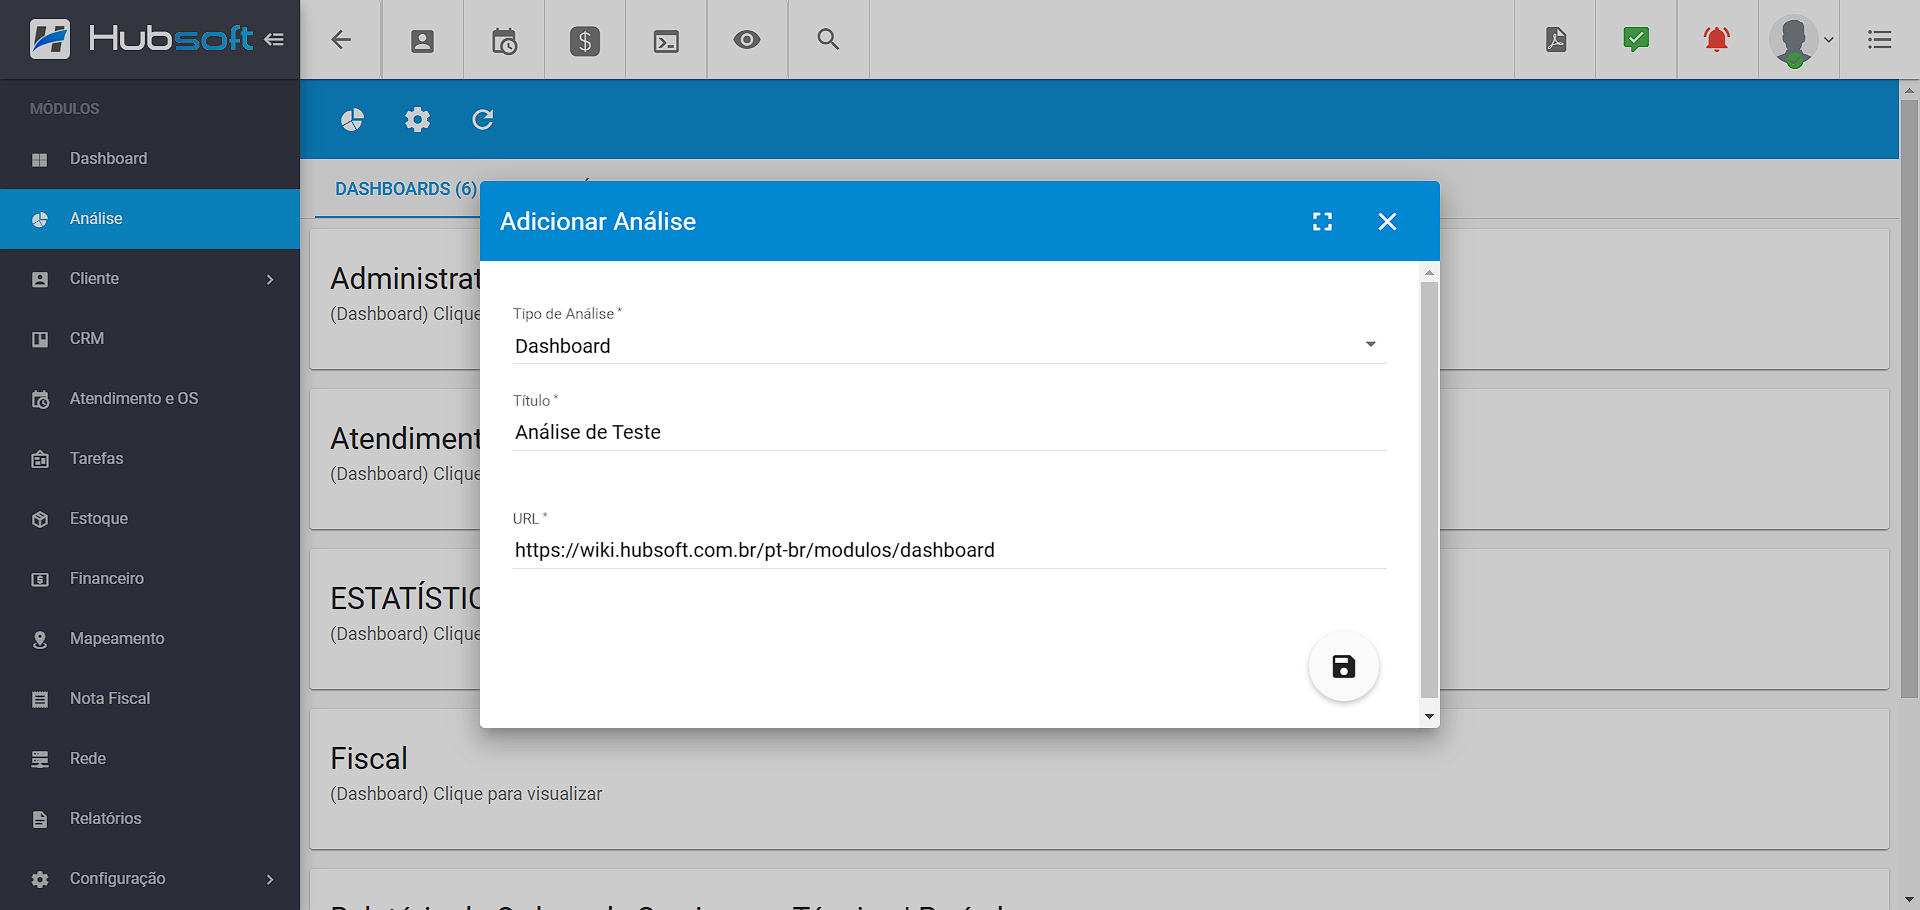The height and width of the screenshot is (910, 1920).
Task: Open the Fiscal dashboard card
Action: (x=1099, y=779)
